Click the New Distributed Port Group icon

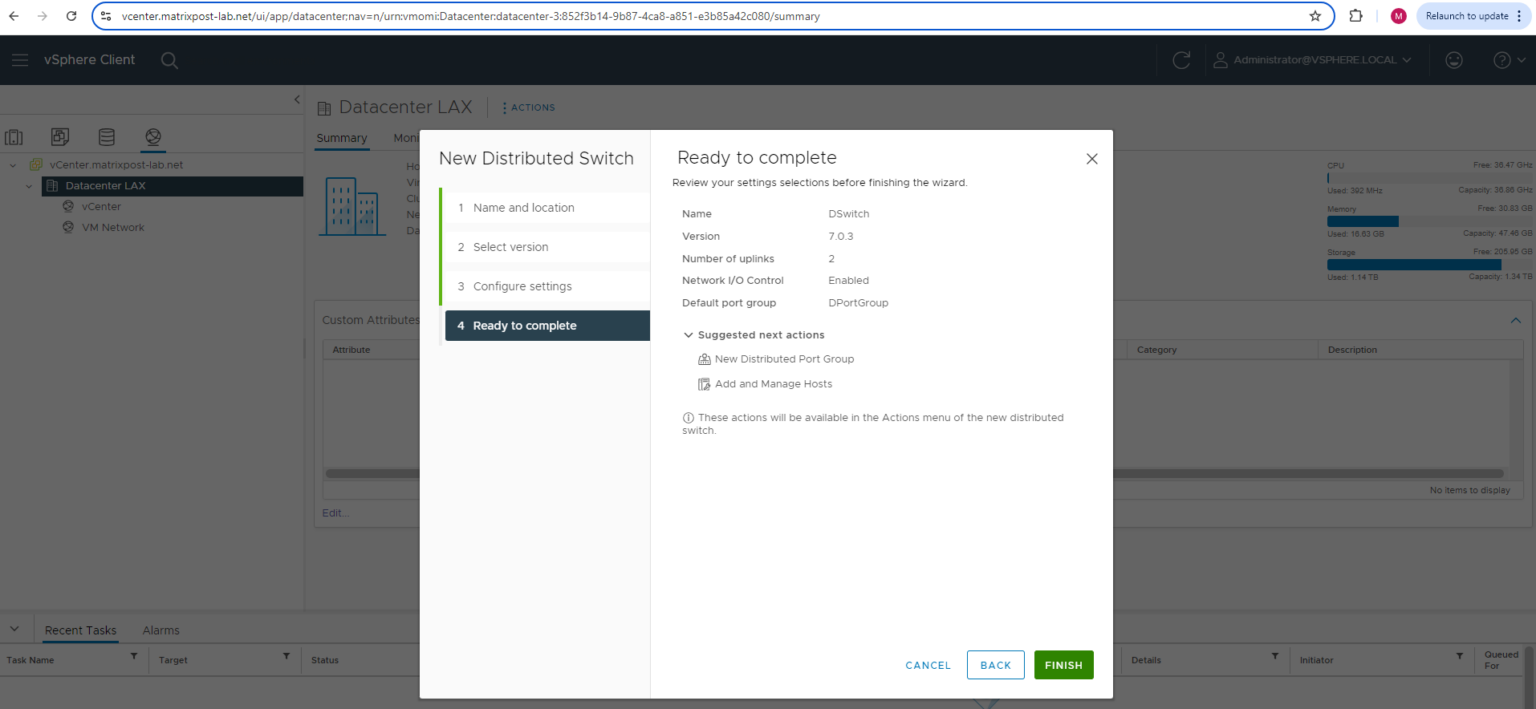[x=705, y=359]
